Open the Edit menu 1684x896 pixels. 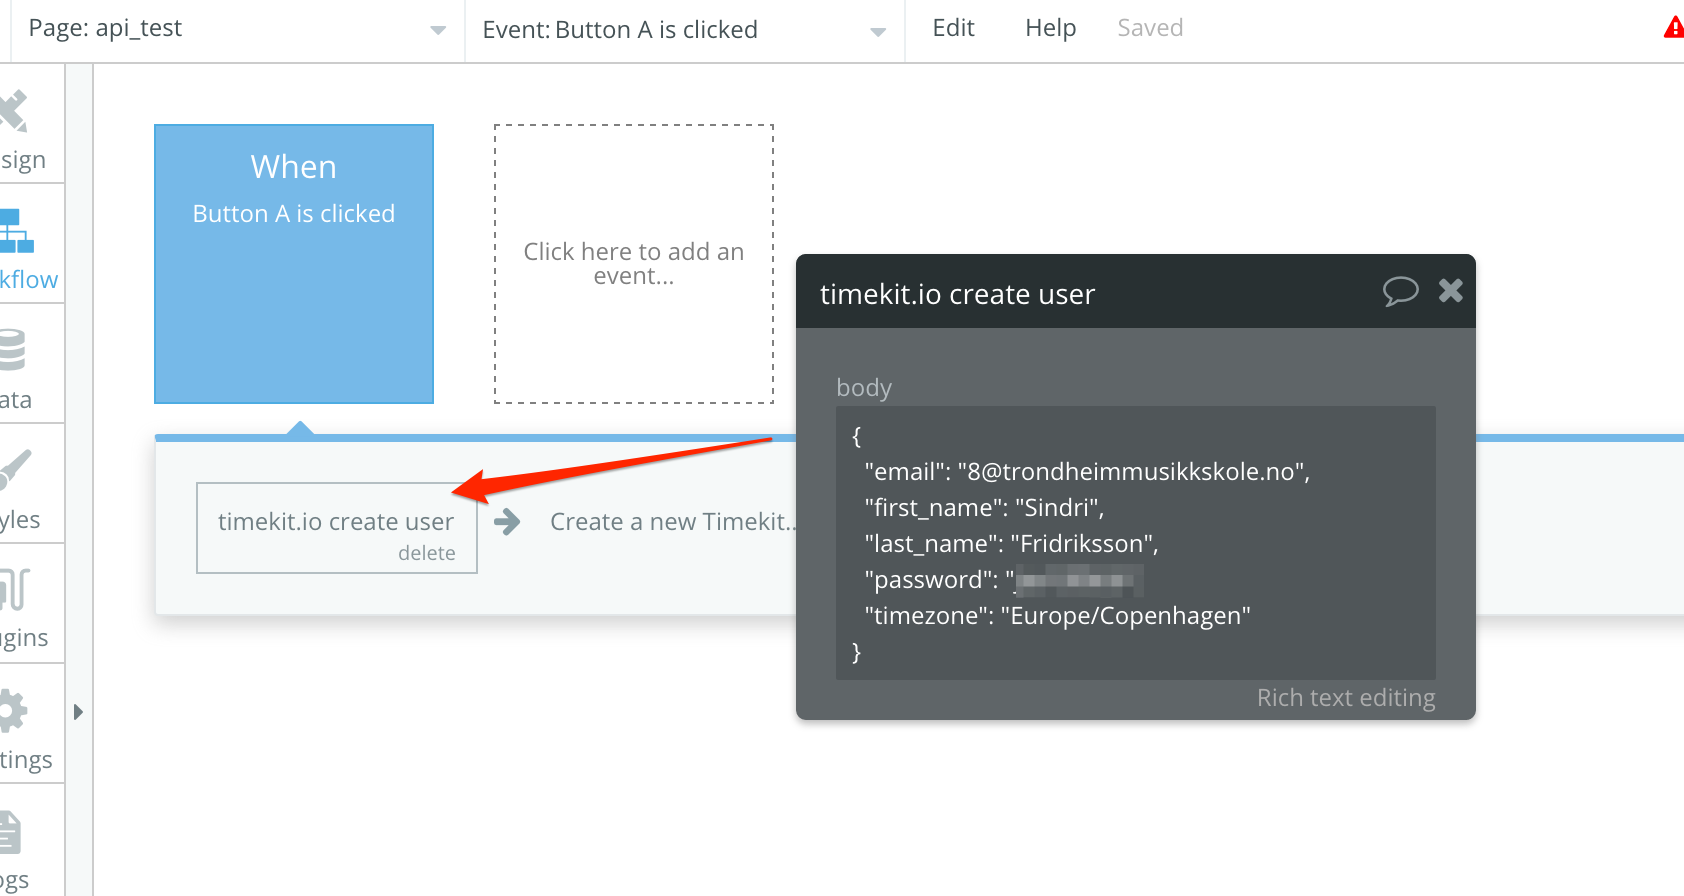(953, 28)
